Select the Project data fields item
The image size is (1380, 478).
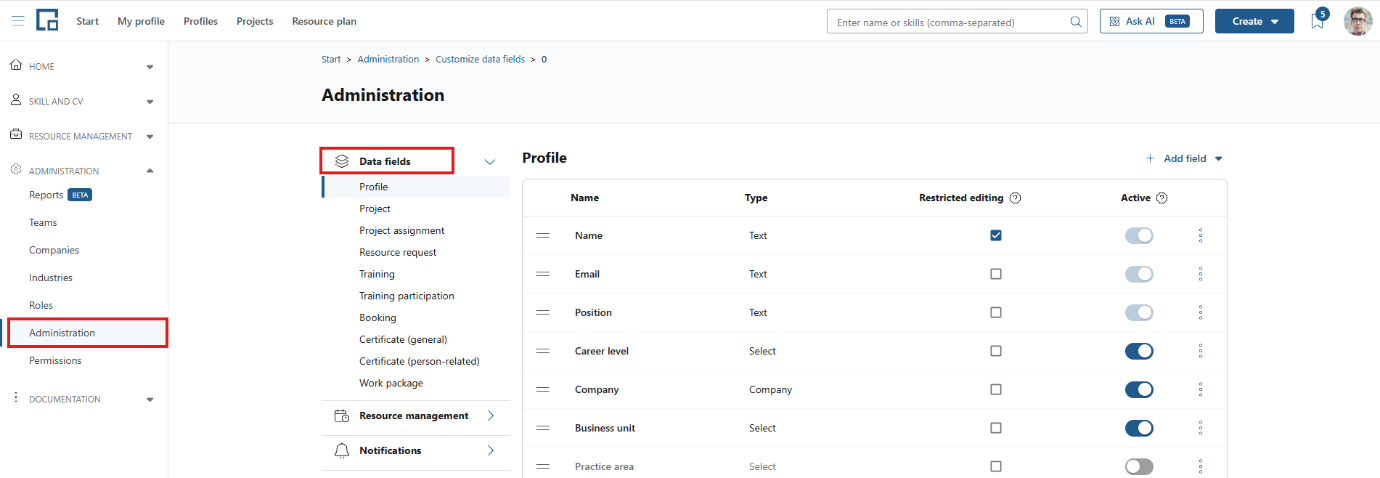pos(375,209)
